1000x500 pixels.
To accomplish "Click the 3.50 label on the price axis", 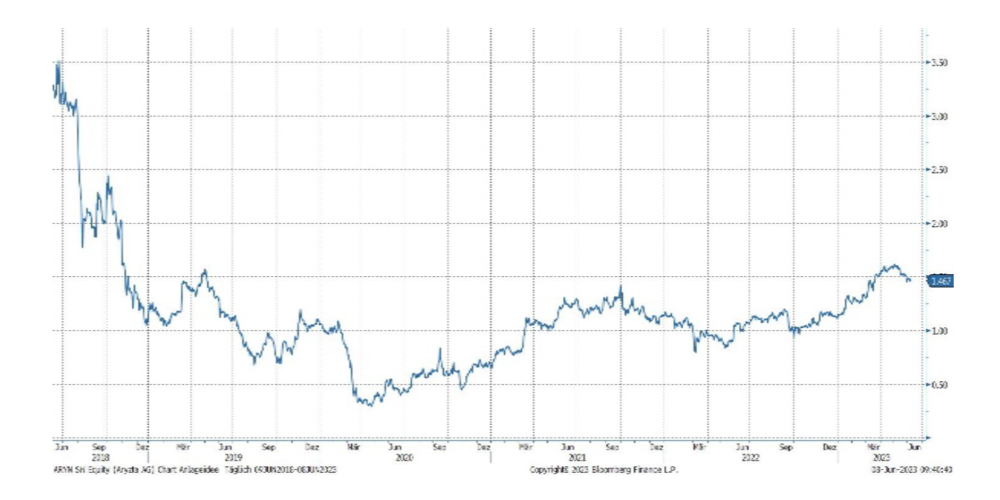I will (940, 63).
